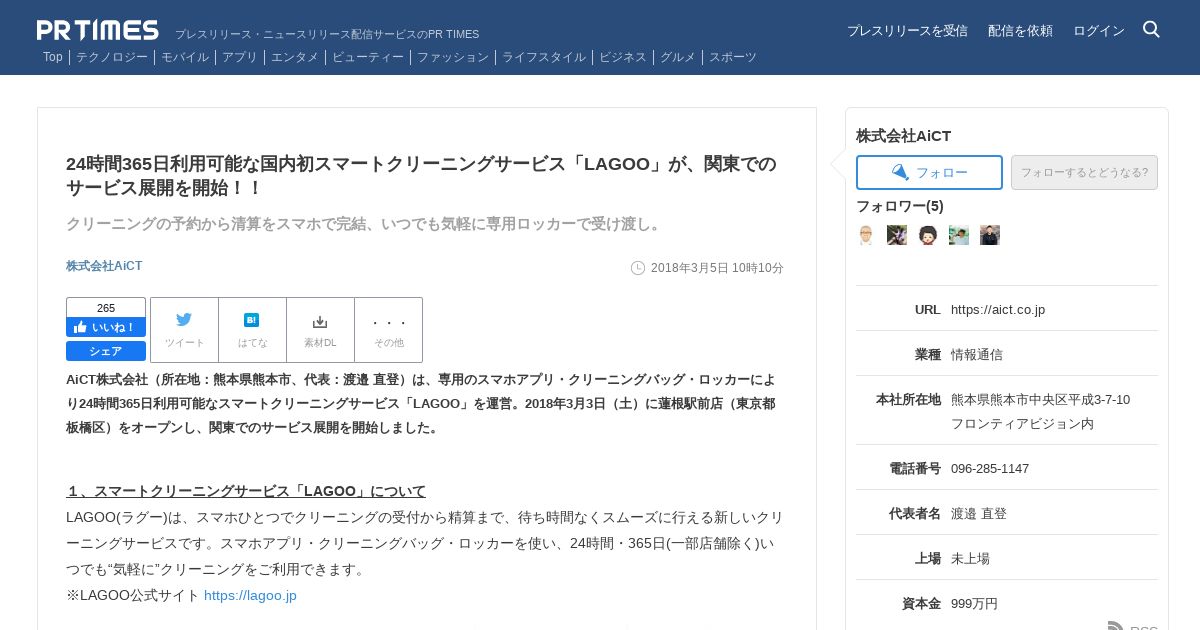The height and width of the screenshot is (630, 1200).
Task: Click フォローするとどうなる? button
Action: [x=1084, y=172]
